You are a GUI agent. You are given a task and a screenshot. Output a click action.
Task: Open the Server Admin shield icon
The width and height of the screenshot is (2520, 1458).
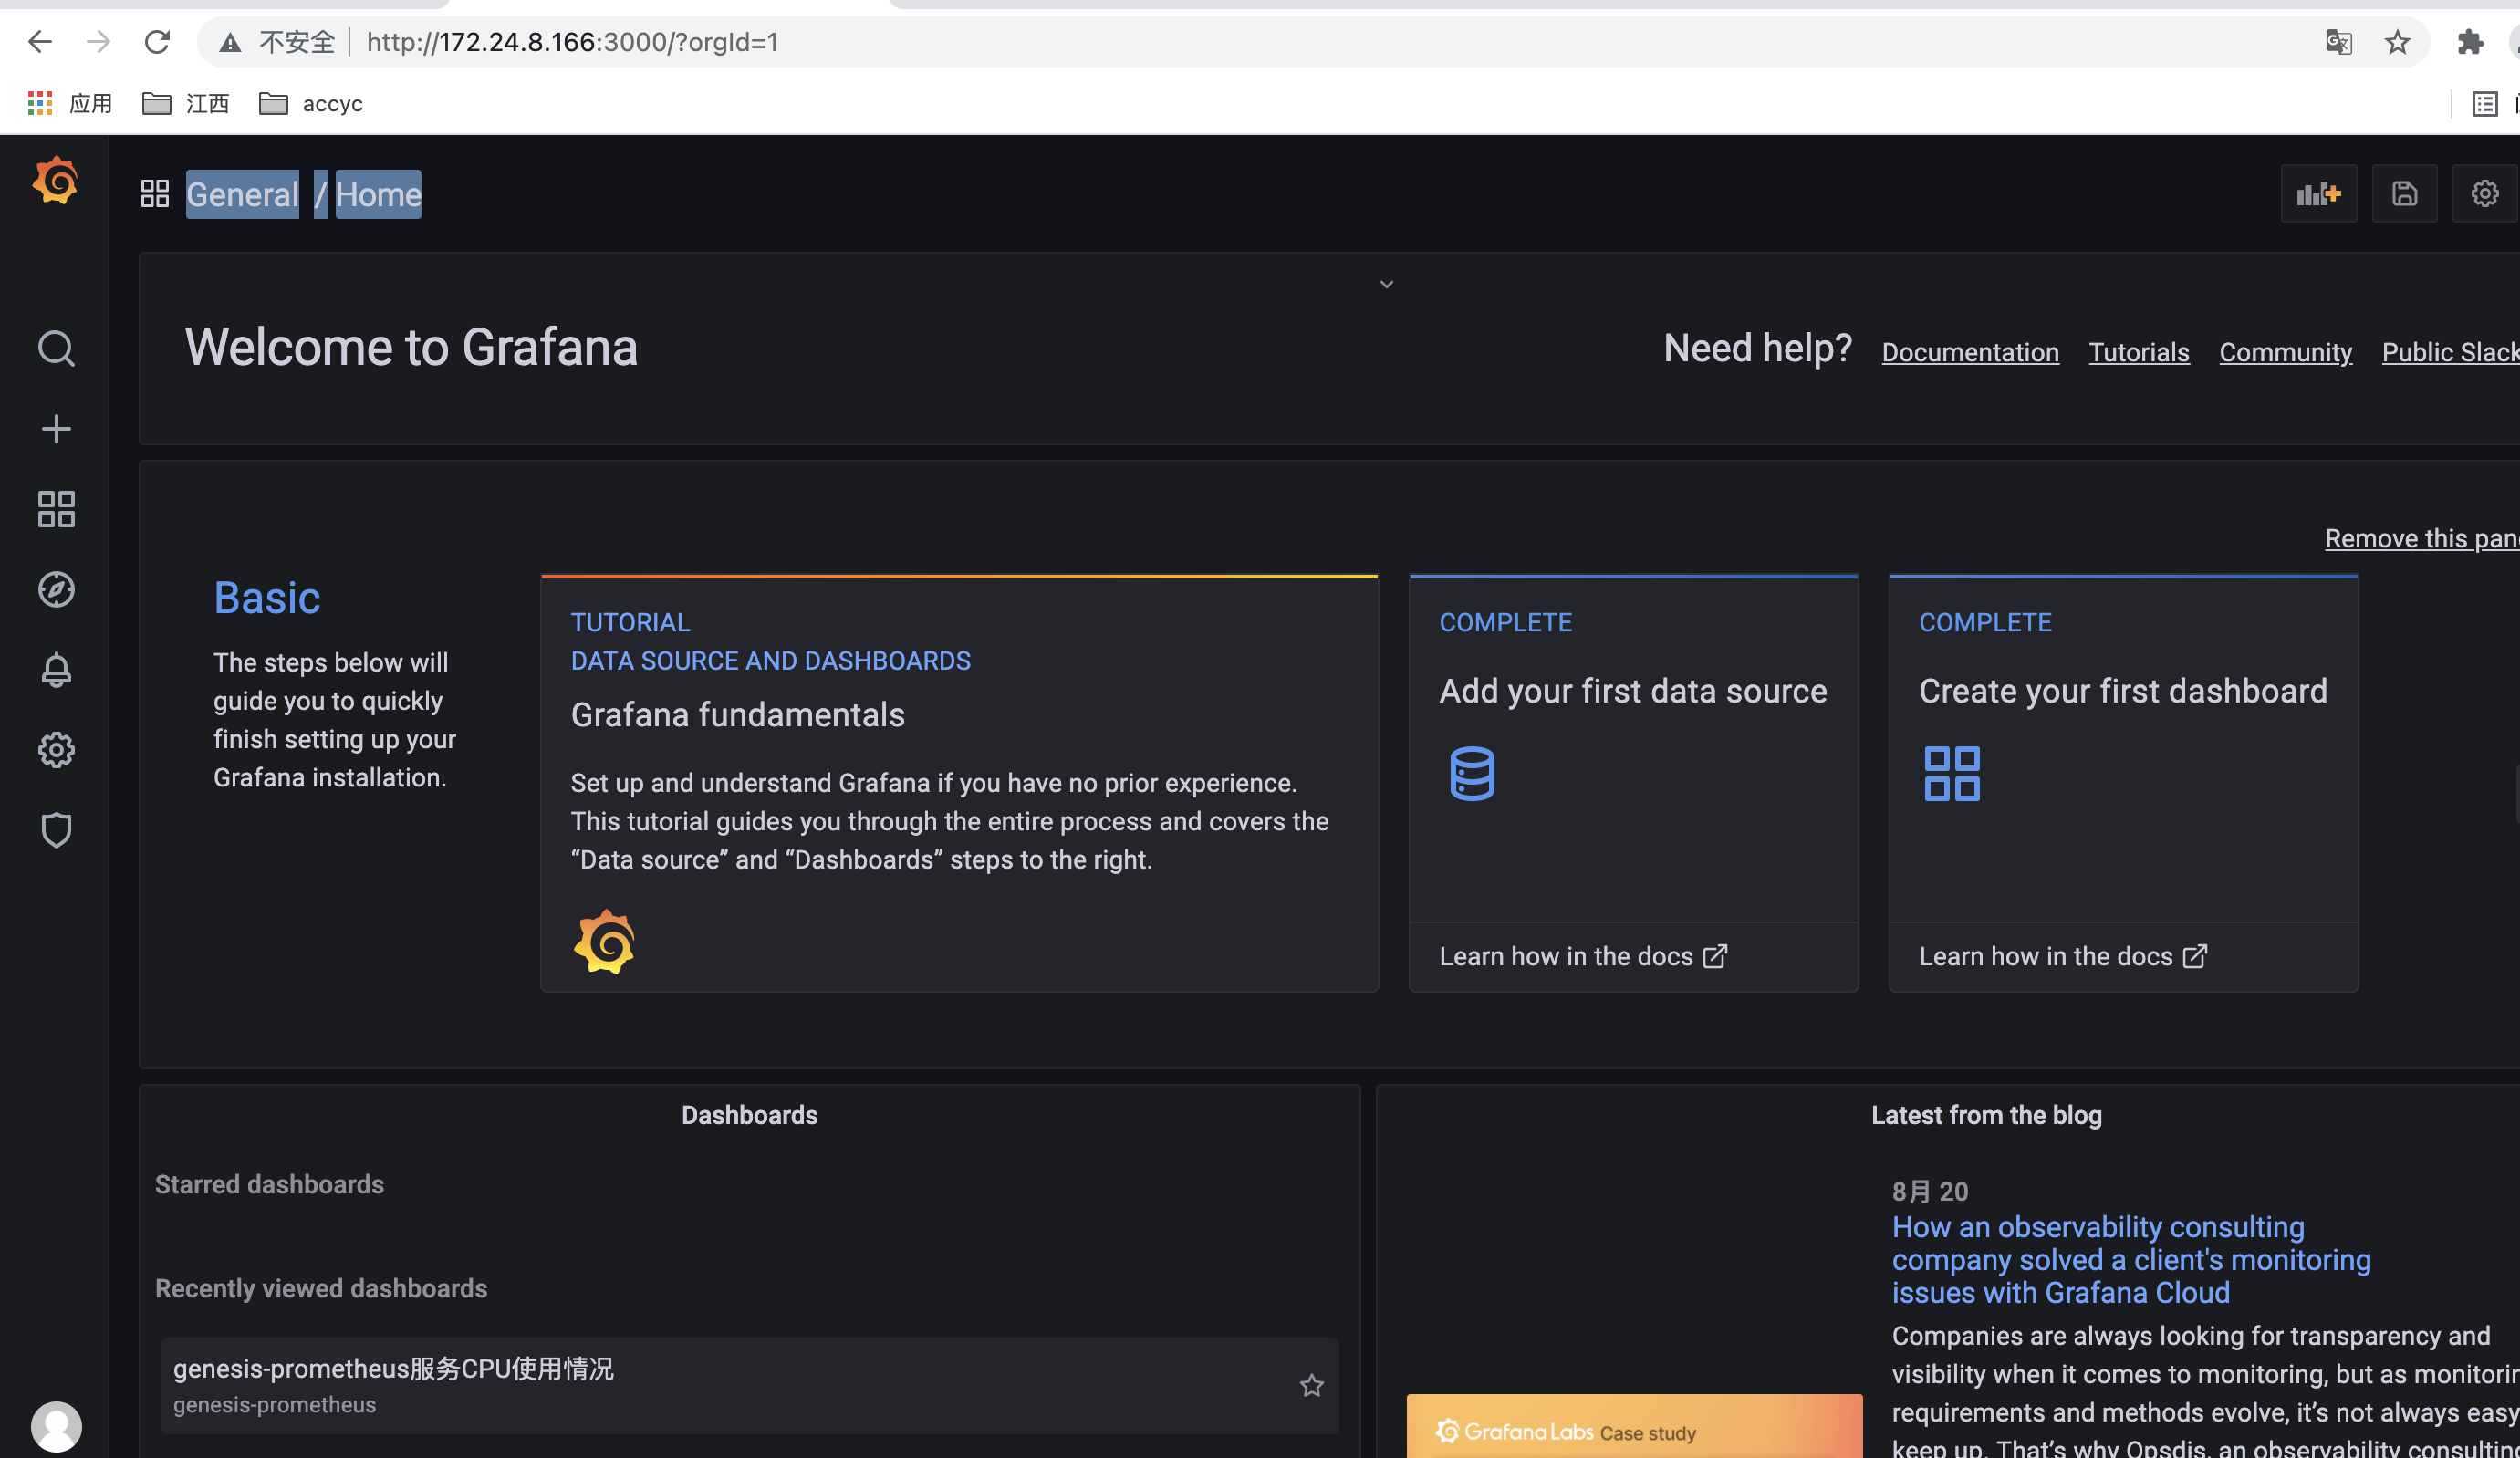click(56, 830)
